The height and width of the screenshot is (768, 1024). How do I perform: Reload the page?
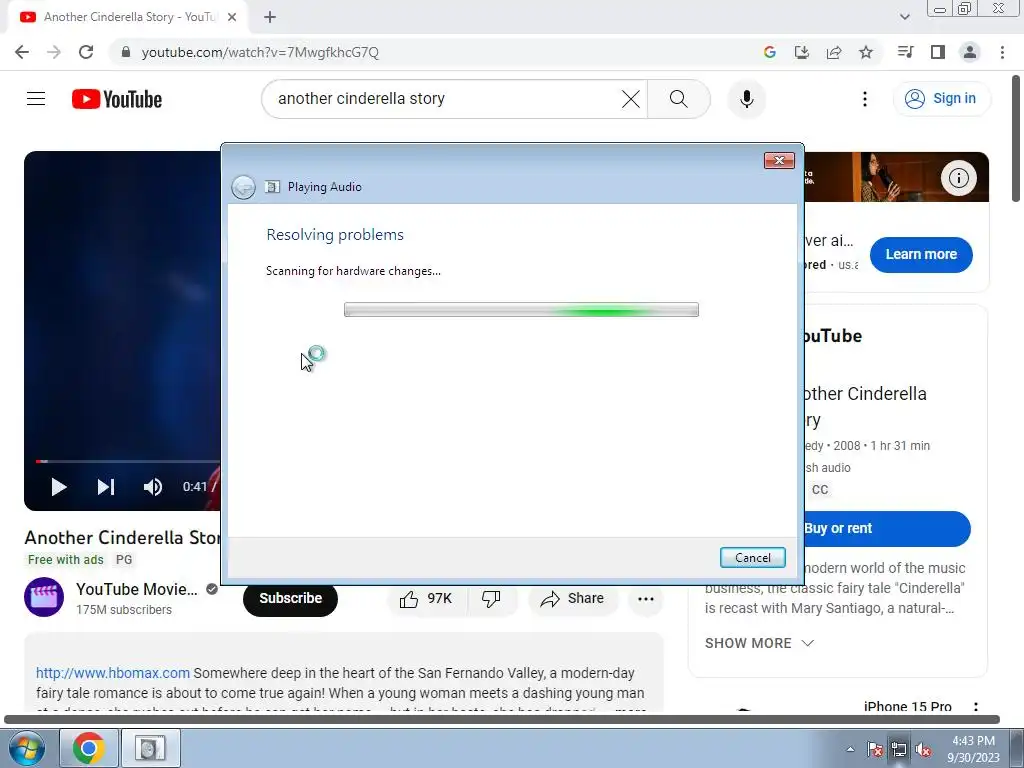click(86, 52)
